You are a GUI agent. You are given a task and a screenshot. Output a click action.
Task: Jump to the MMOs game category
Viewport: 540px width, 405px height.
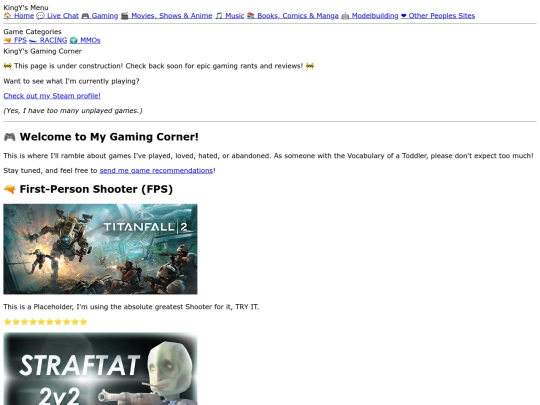[85, 40]
